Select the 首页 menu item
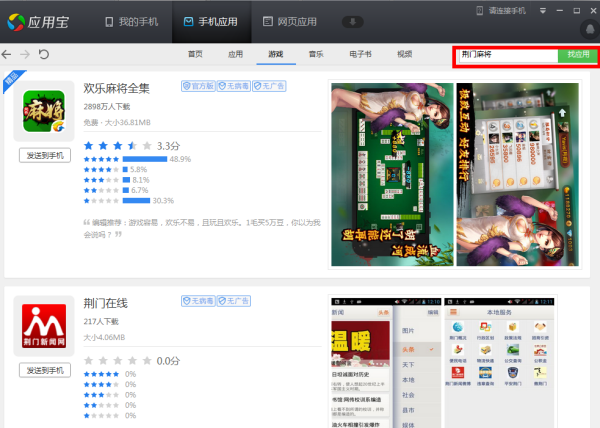600x428 pixels. (195, 54)
